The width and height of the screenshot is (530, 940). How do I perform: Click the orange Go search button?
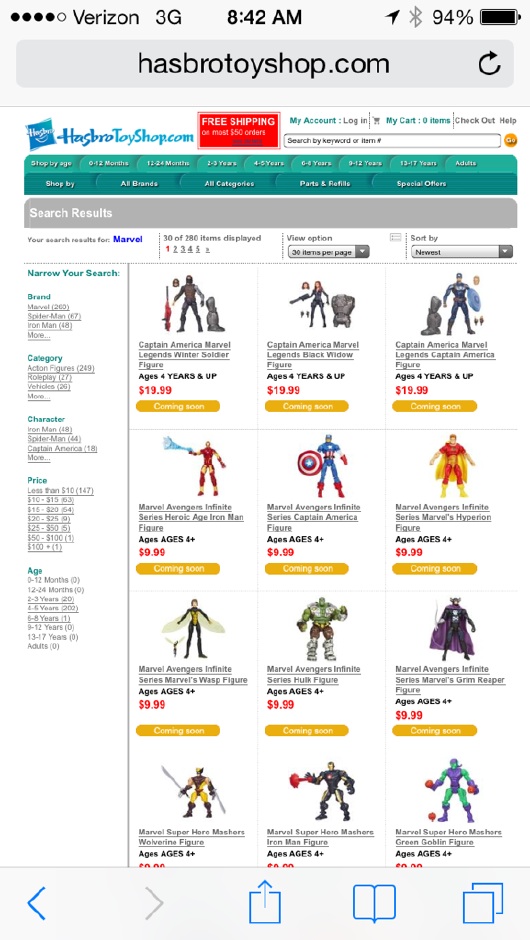pos(510,140)
